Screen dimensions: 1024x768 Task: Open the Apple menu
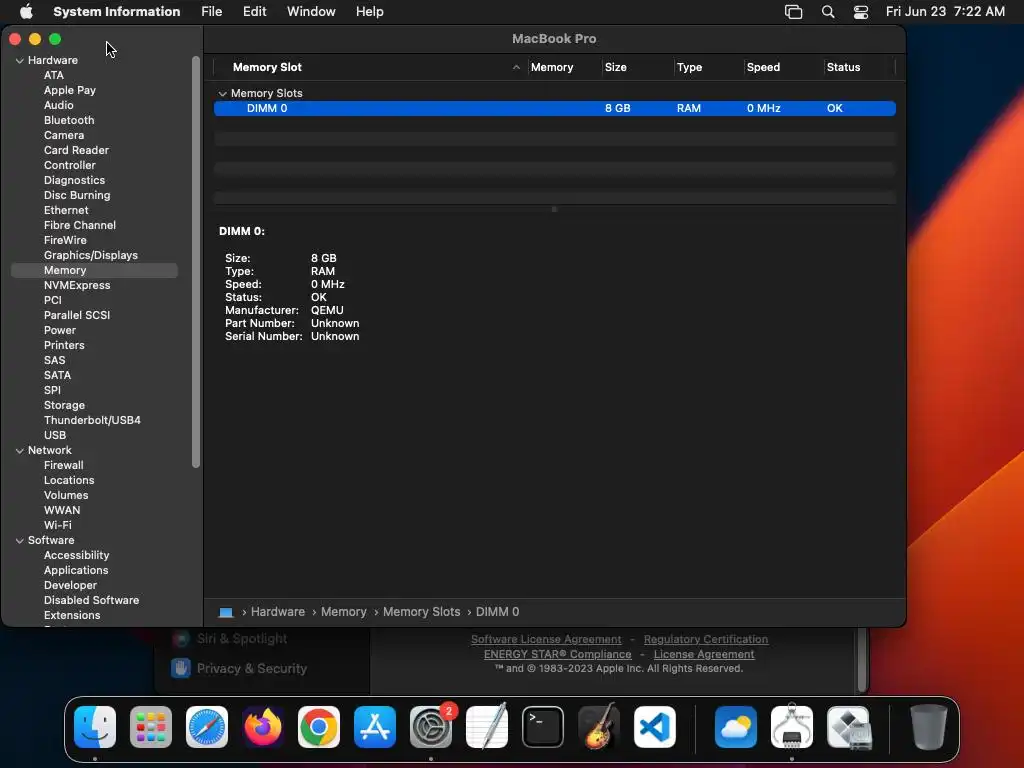[x=26, y=12]
